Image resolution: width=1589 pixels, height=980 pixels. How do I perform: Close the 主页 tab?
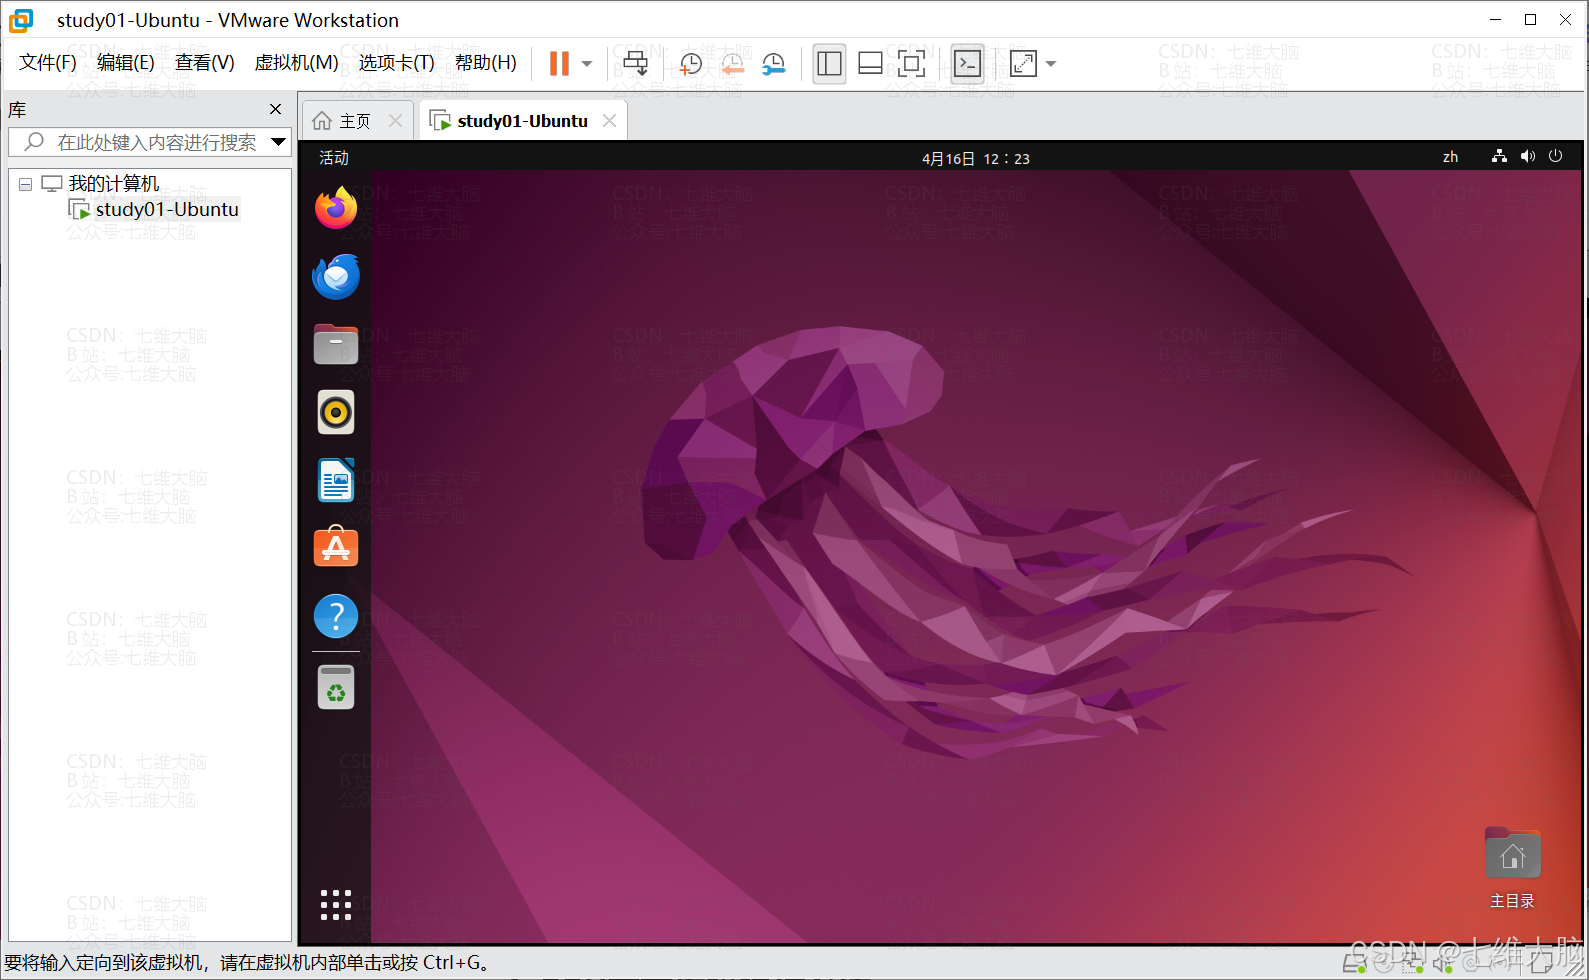coord(395,121)
